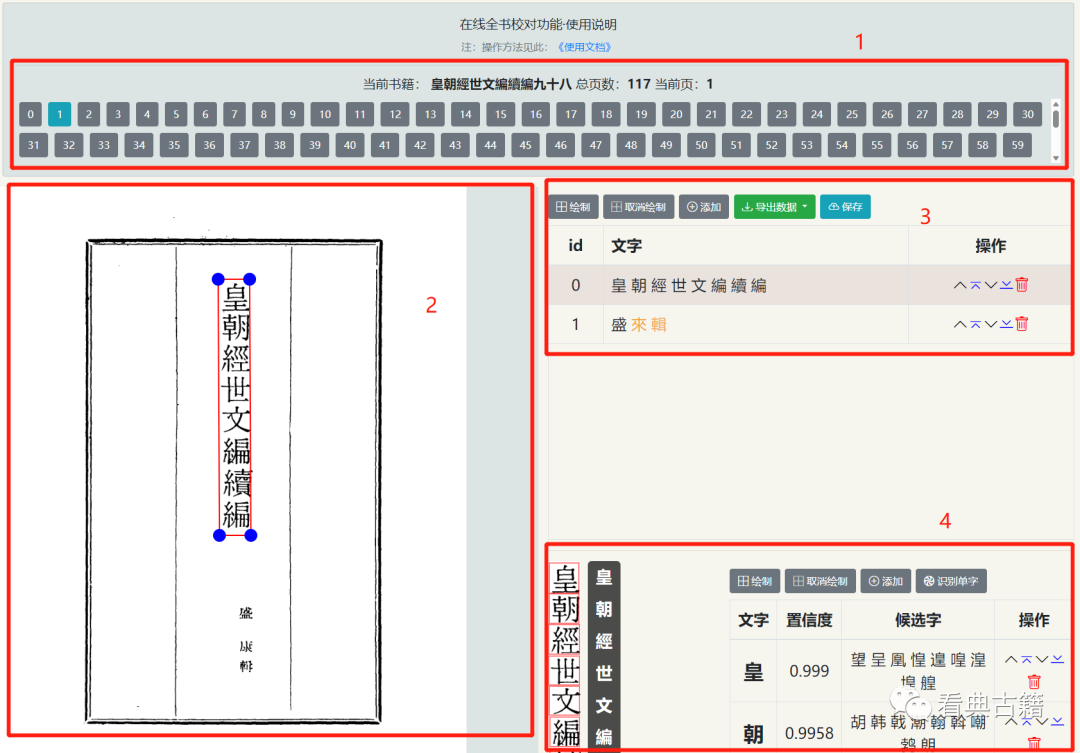This screenshot has height=753, width=1080.
Task: Move row 0 down one position
Action: tap(990, 285)
